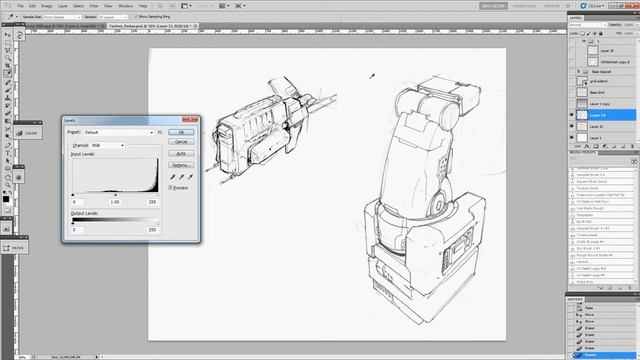This screenshot has width=640, height=360.
Task: Select the Zoom tool in toolbox
Action: [x=7, y=185]
